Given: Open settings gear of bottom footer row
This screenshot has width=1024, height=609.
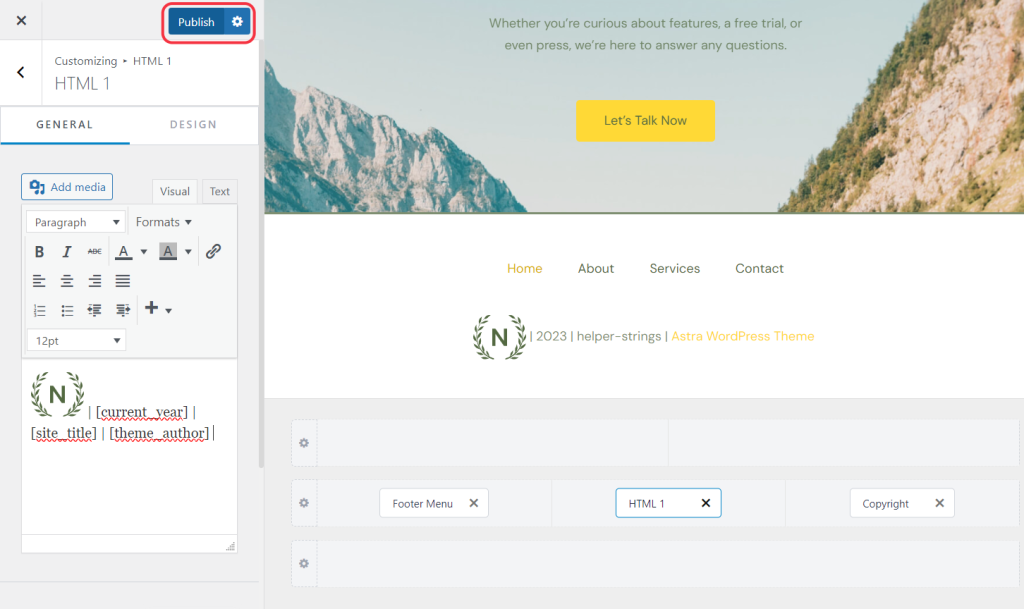Looking at the screenshot, I should pos(304,563).
